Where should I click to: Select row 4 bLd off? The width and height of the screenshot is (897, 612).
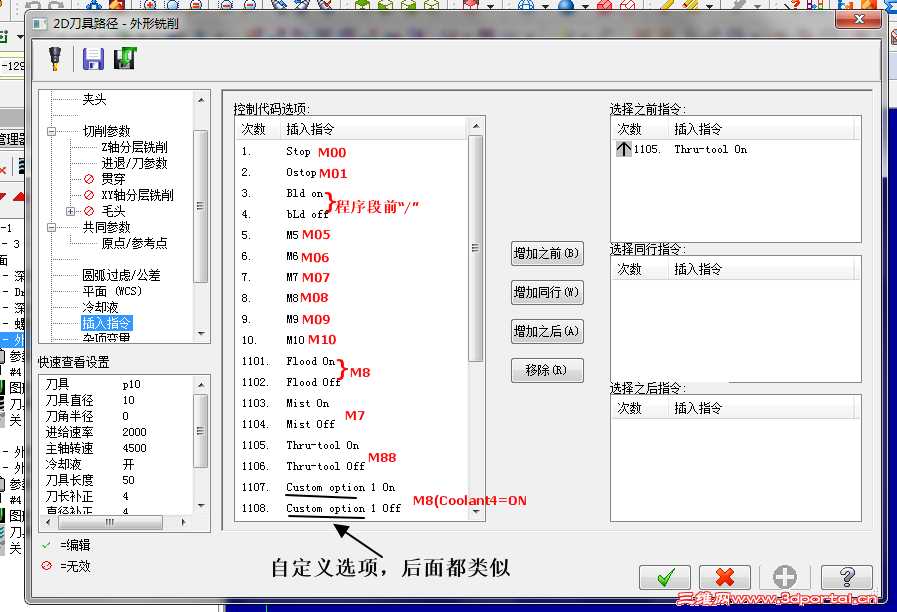351,214
